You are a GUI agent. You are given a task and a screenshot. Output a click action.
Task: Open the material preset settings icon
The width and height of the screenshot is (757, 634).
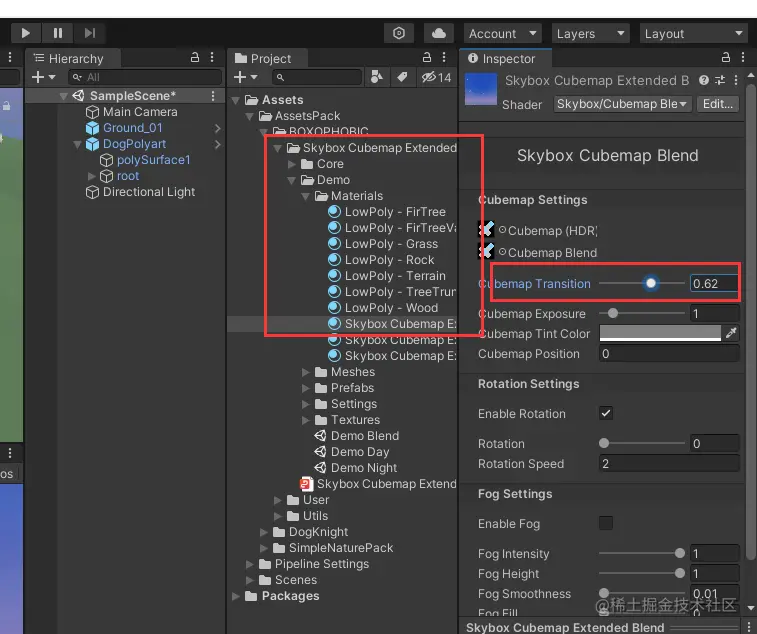720,80
